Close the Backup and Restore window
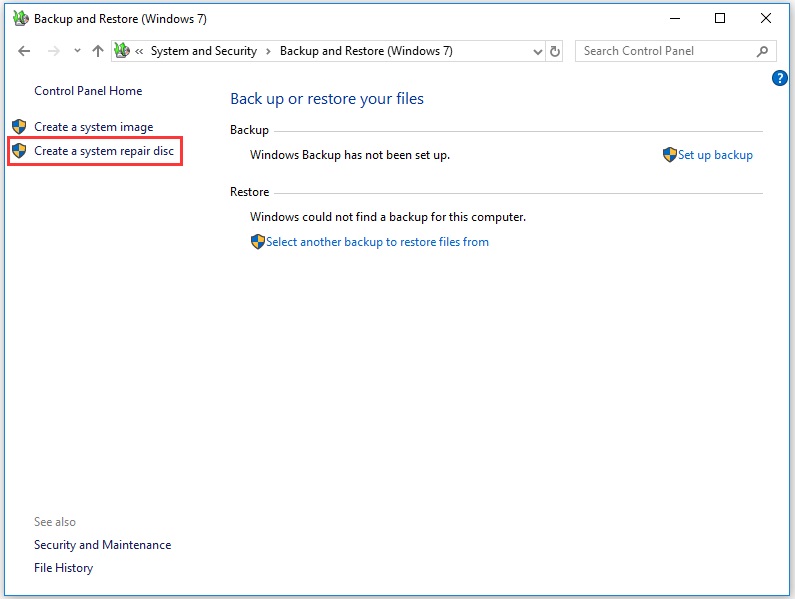Viewport: 795px width, 599px height. 766,18
